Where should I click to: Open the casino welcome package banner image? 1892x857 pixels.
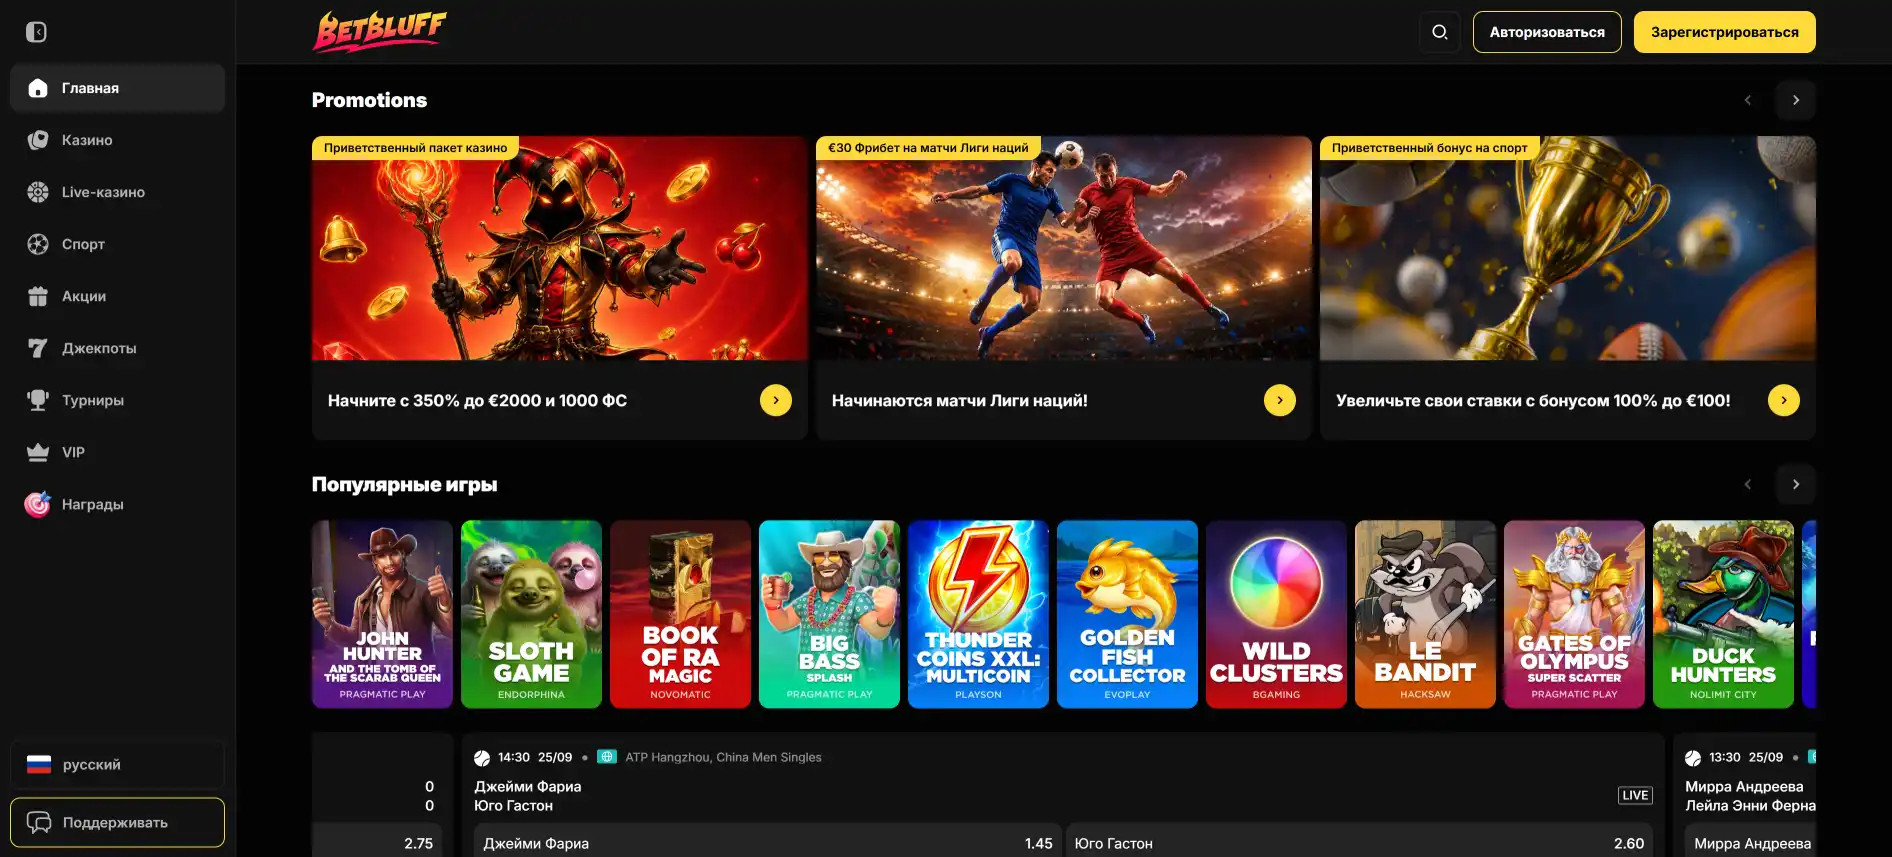coord(560,248)
